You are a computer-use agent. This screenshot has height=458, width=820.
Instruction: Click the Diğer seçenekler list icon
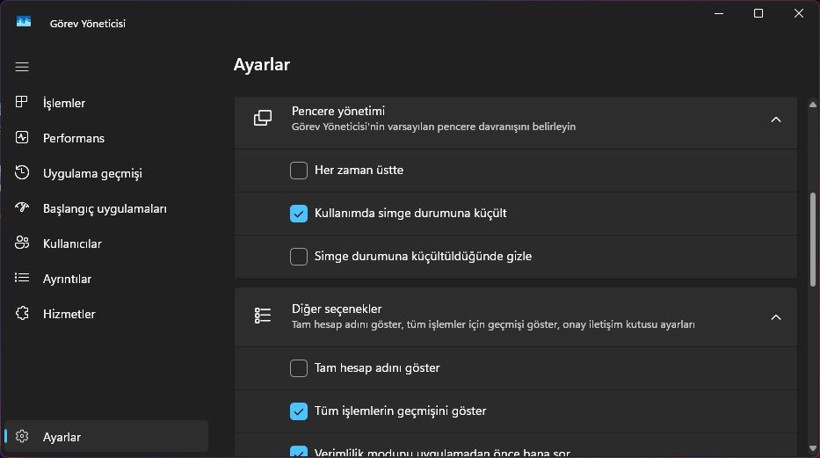click(x=263, y=316)
